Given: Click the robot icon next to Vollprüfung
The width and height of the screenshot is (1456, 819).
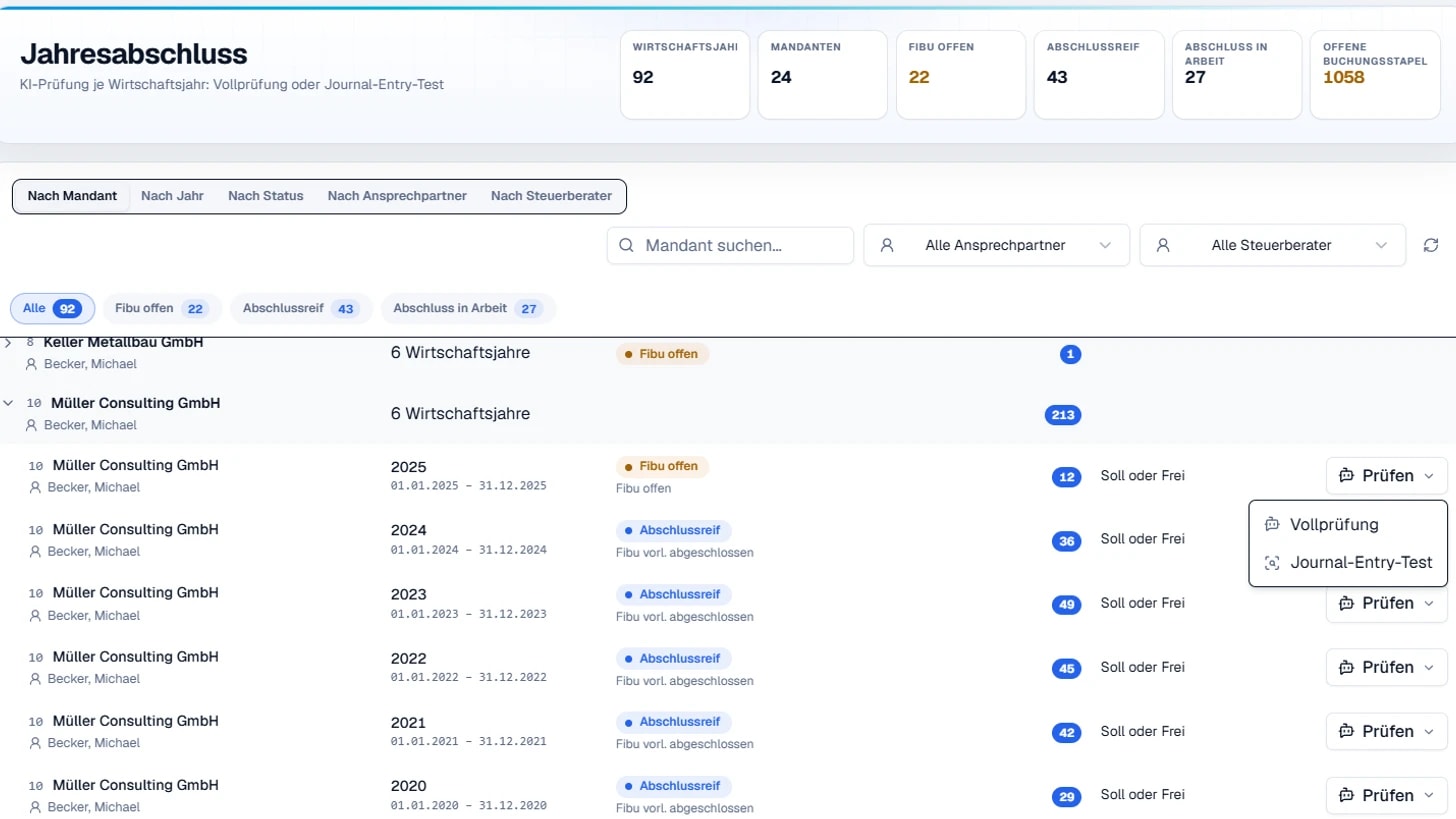Looking at the screenshot, I should (x=1272, y=524).
